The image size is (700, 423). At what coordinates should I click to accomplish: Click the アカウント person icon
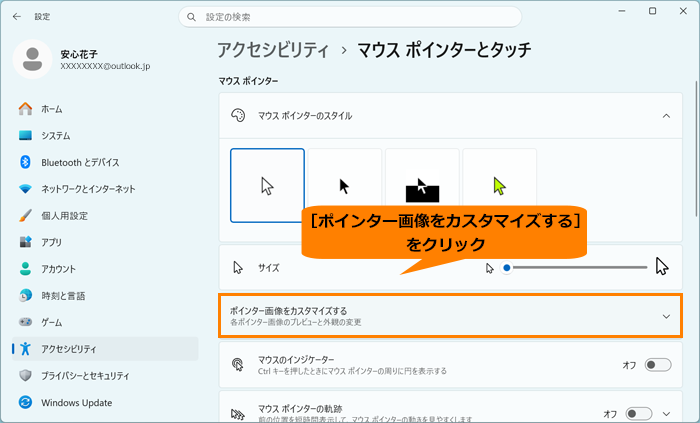point(25,269)
